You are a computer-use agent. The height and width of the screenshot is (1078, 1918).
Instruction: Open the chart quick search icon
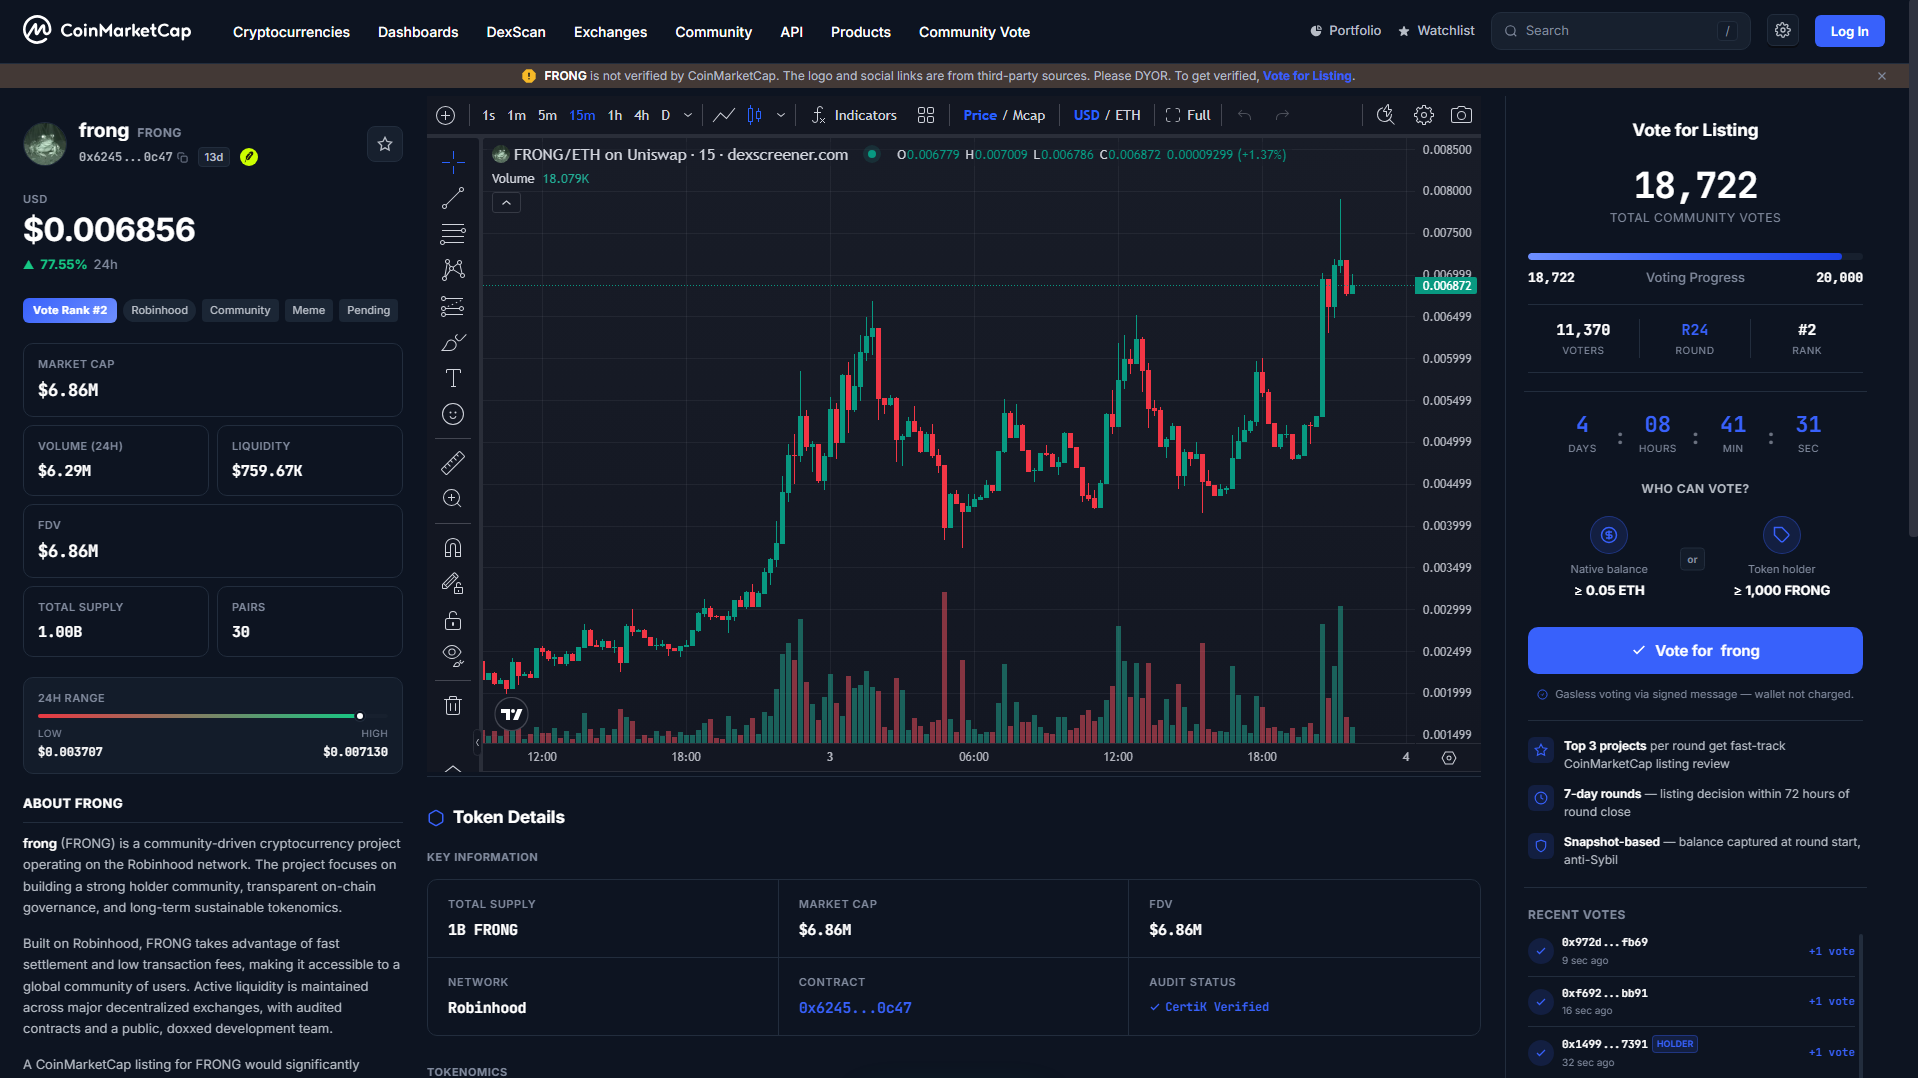point(1385,115)
